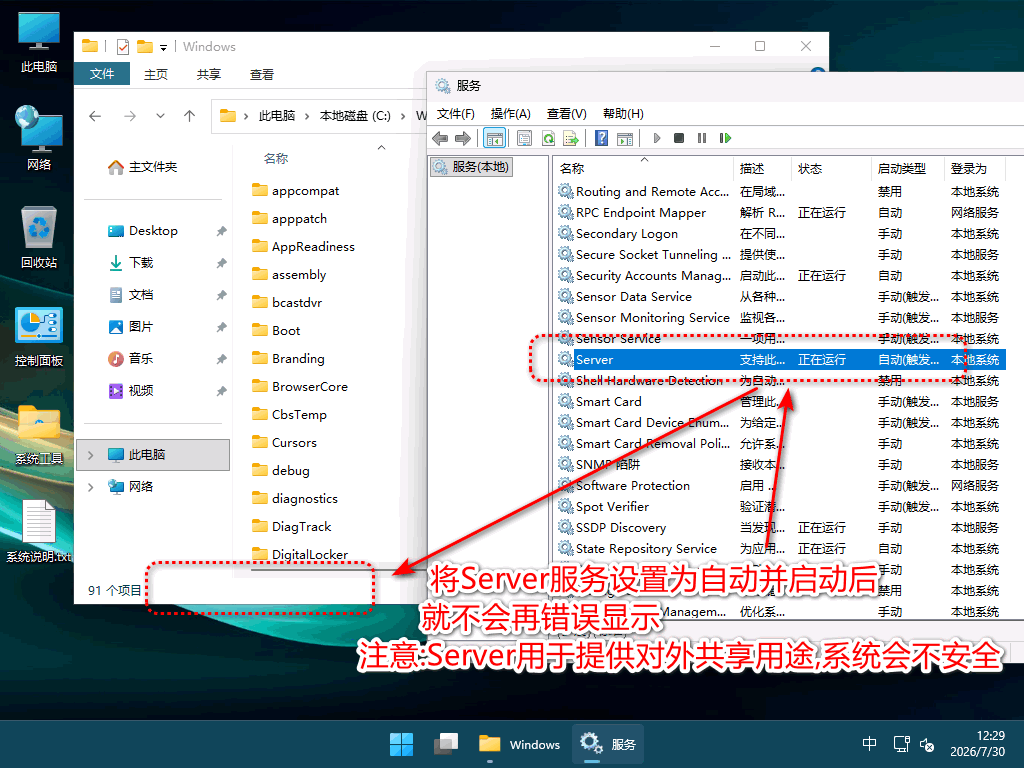The width and height of the screenshot is (1024, 768).
Task: Click the network tray icon
Action: (901, 744)
